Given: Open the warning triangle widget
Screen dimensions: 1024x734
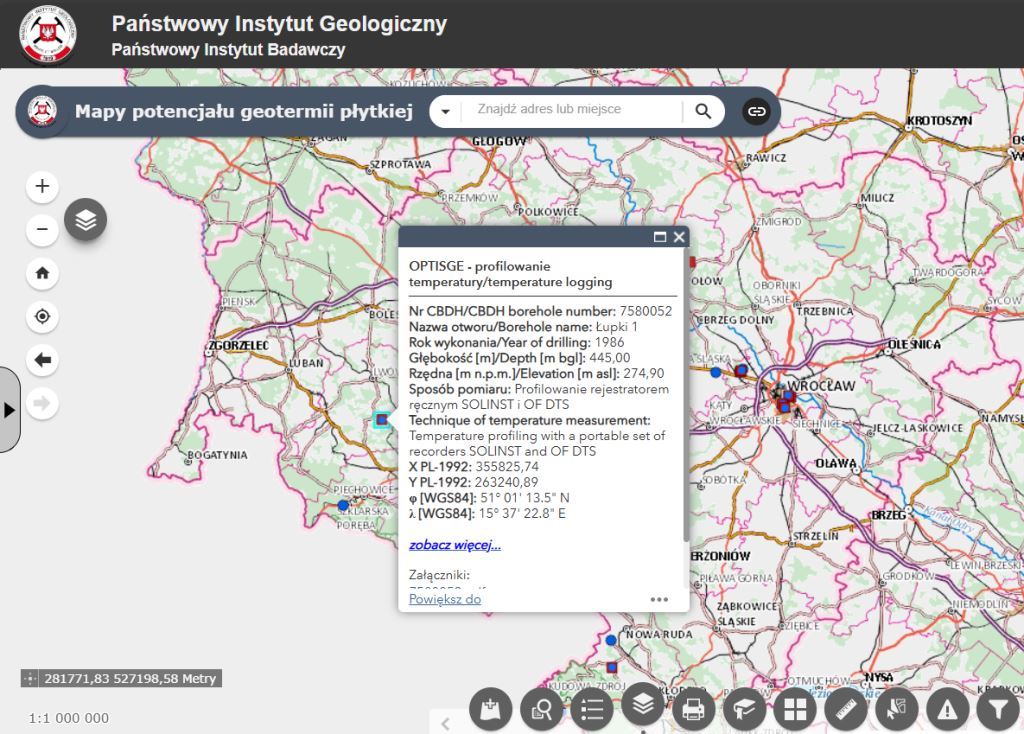Looking at the screenshot, I should point(947,709).
